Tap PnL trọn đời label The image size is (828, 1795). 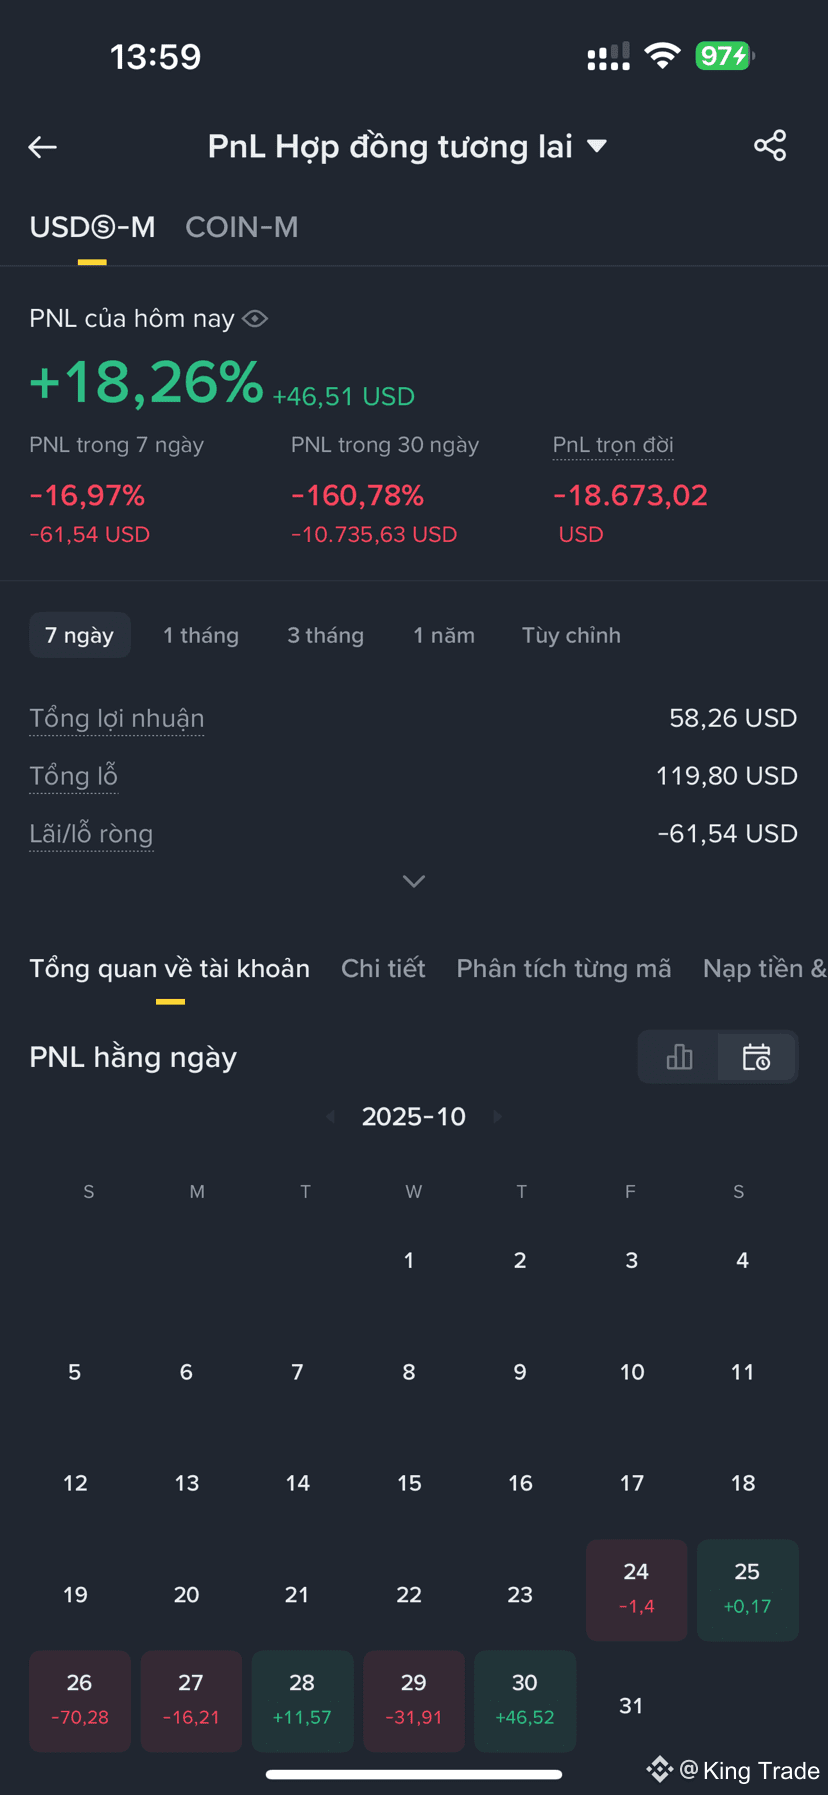tap(613, 445)
